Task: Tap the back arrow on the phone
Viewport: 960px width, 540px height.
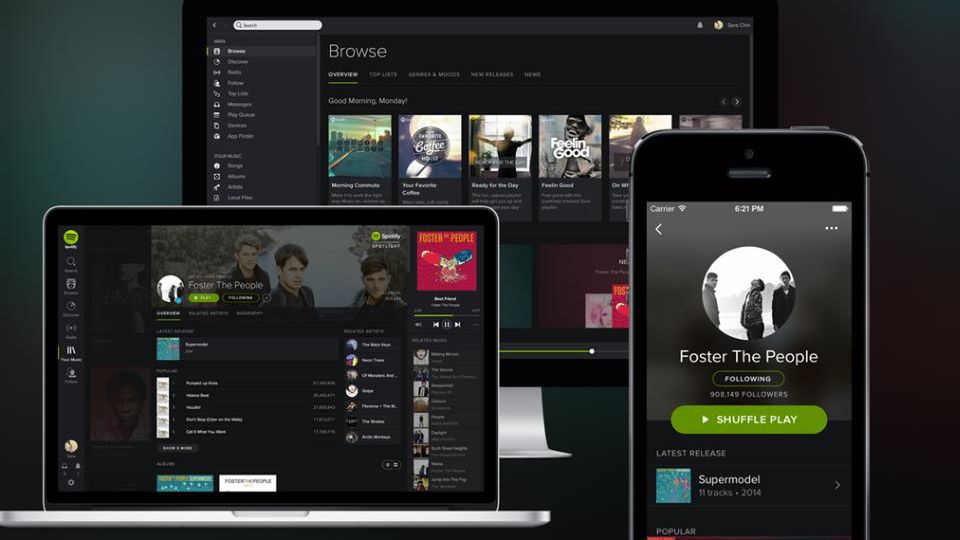Action: pos(659,230)
